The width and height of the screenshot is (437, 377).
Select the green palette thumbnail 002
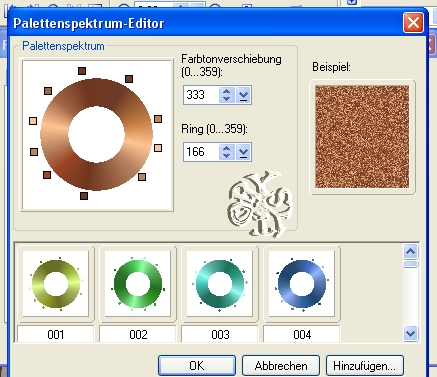[138, 283]
